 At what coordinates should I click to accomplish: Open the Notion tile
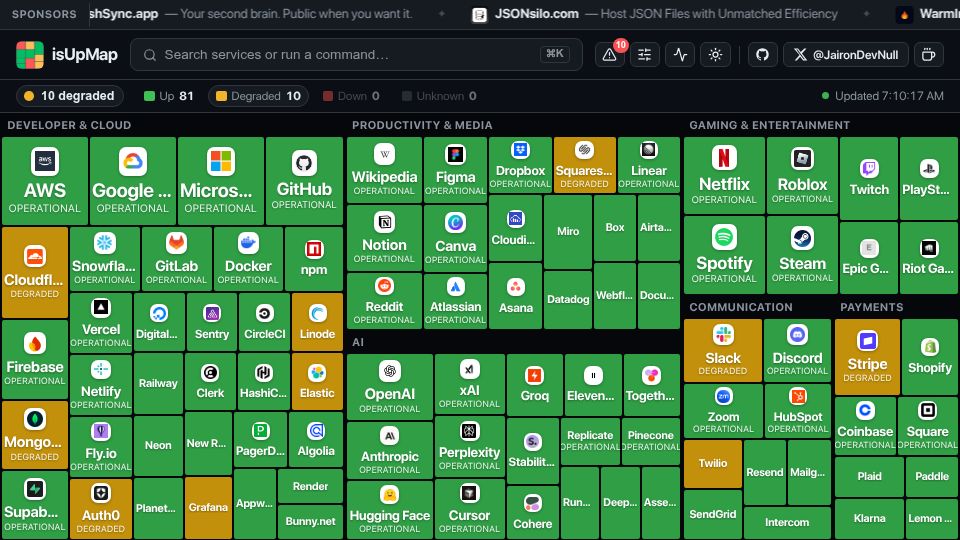coord(384,238)
